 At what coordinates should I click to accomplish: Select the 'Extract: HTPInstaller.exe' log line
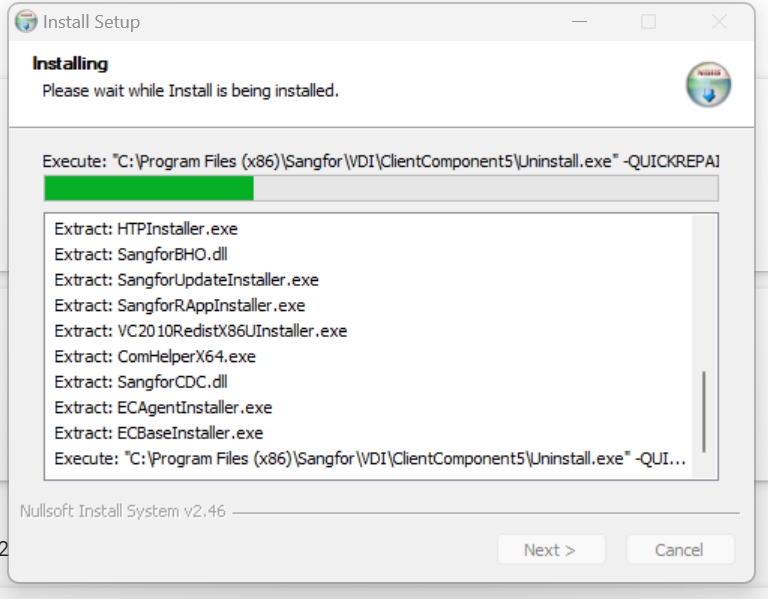(x=146, y=229)
